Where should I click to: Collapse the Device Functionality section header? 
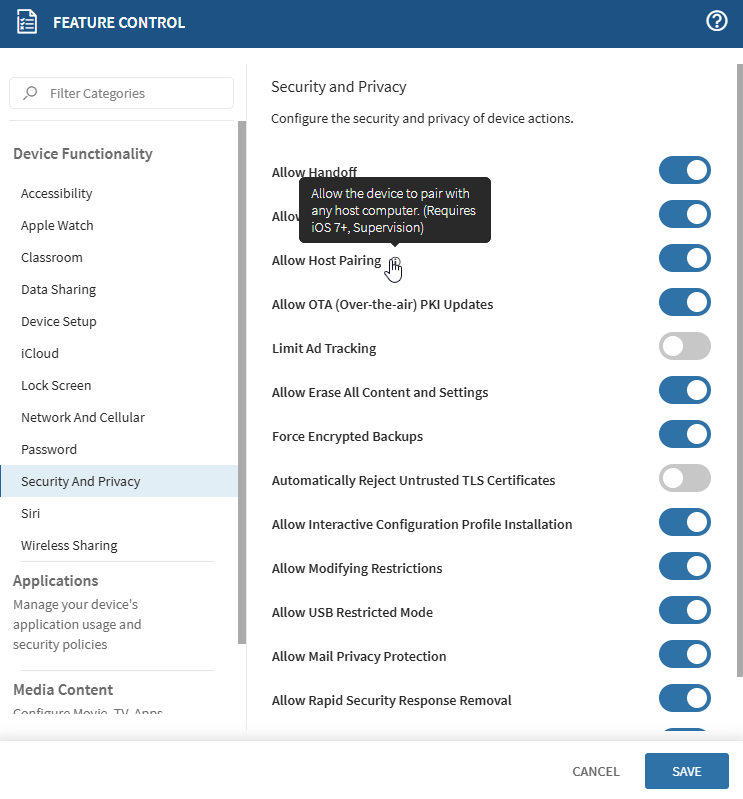83,154
